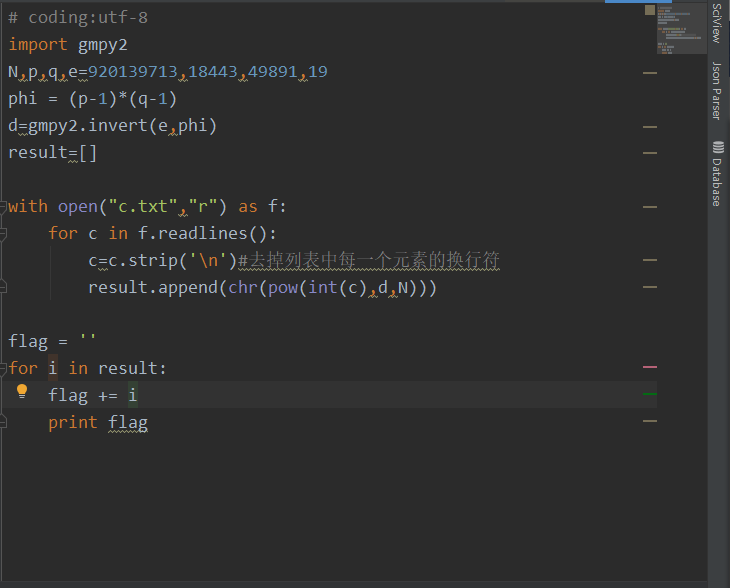The image size is (730, 588).
Task: Collapse the 'for i in result' loop
Action: click(3, 369)
